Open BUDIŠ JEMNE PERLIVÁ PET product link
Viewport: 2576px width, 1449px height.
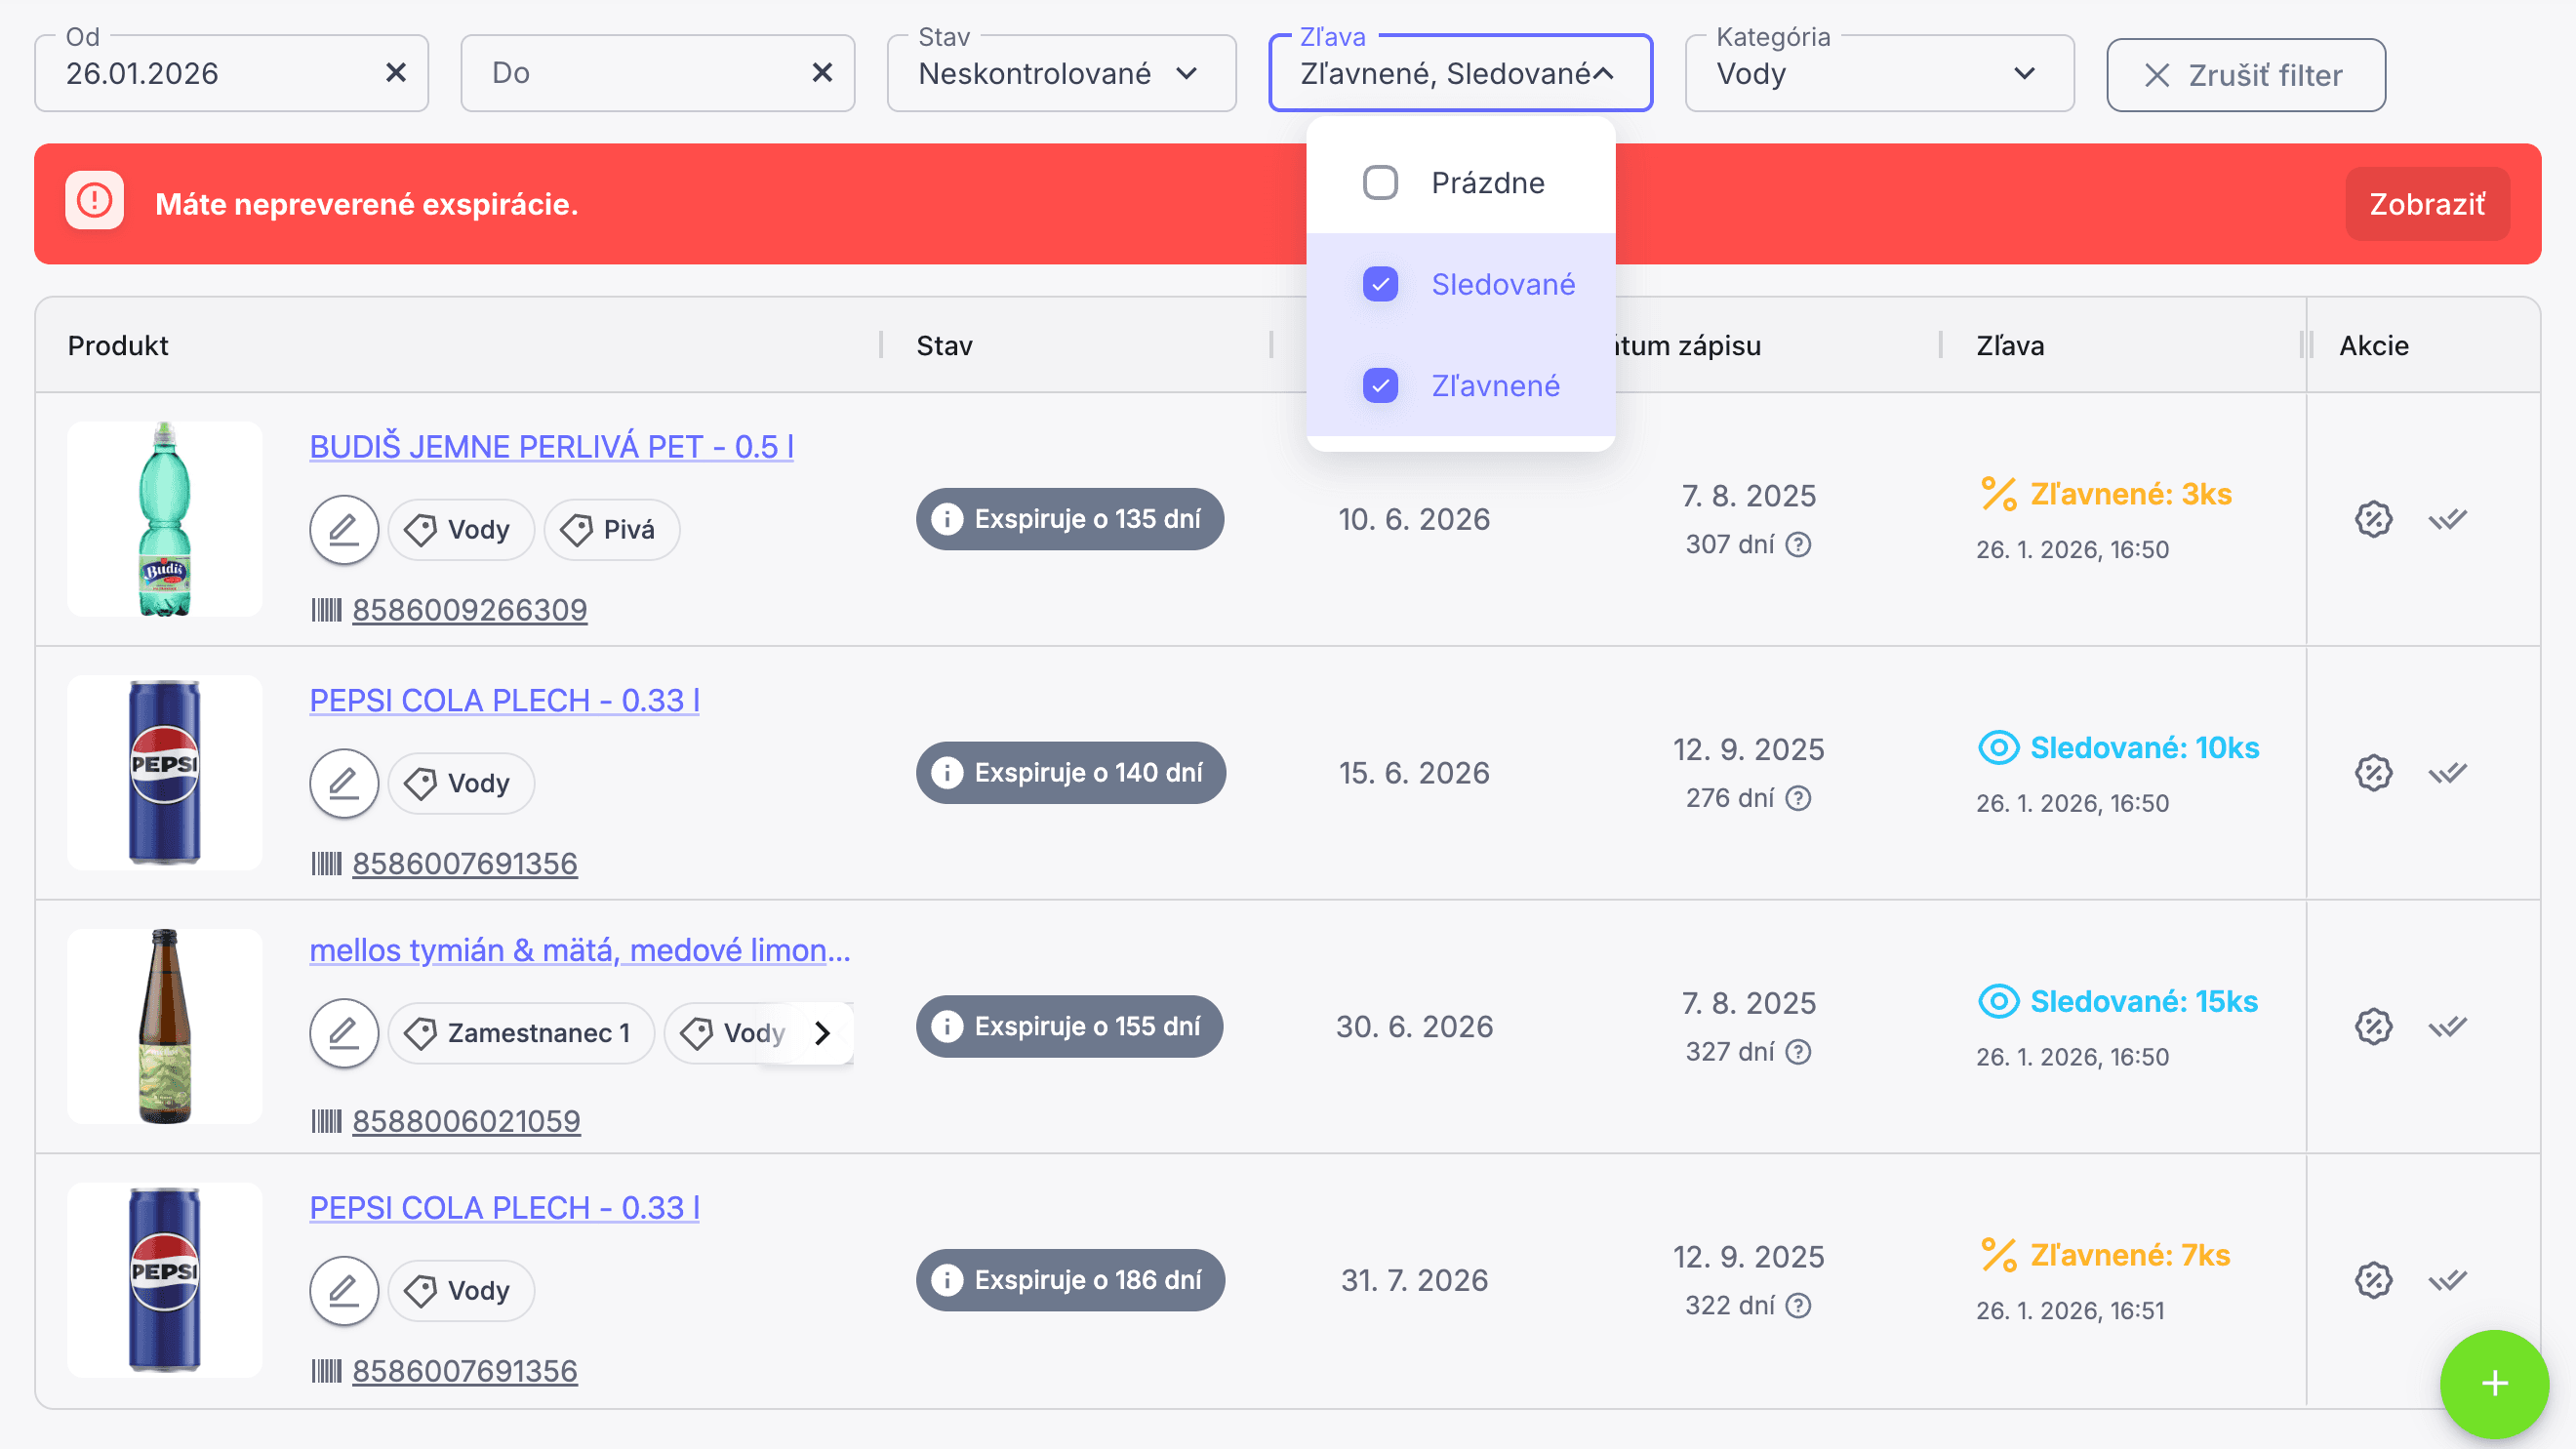(551, 446)
